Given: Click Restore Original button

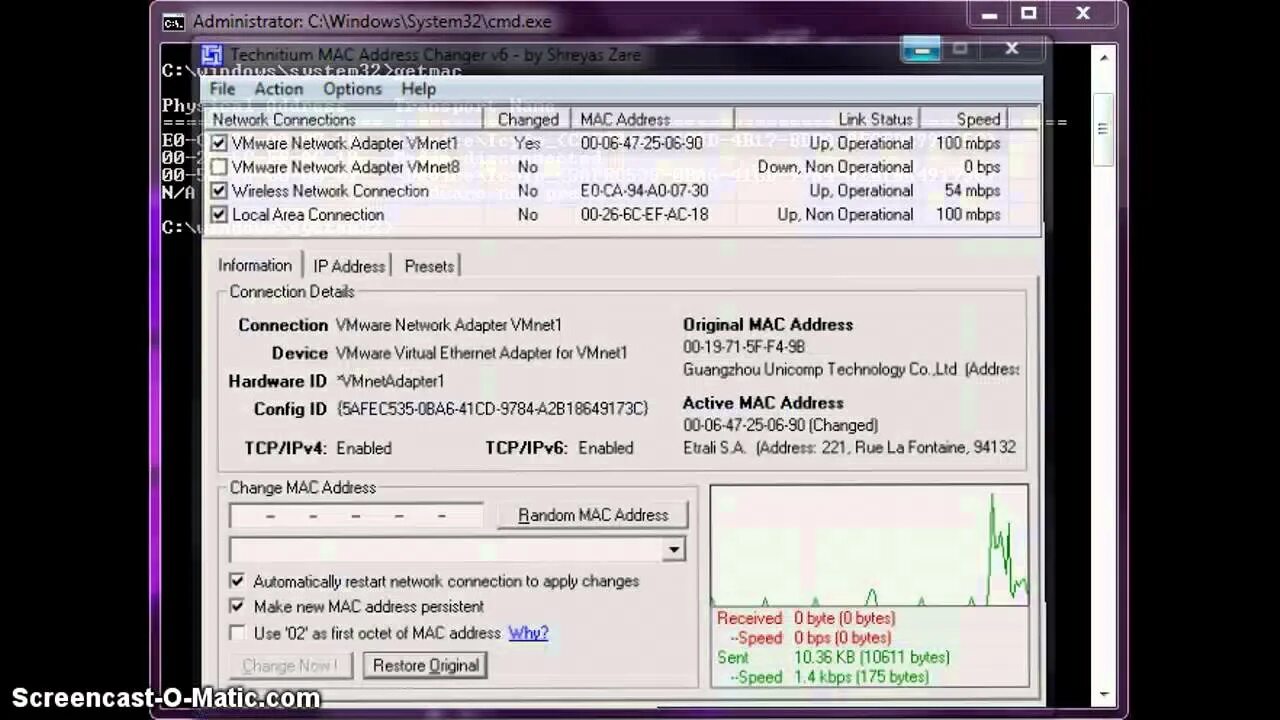Looking at the screenshot, I should point(426,665).
